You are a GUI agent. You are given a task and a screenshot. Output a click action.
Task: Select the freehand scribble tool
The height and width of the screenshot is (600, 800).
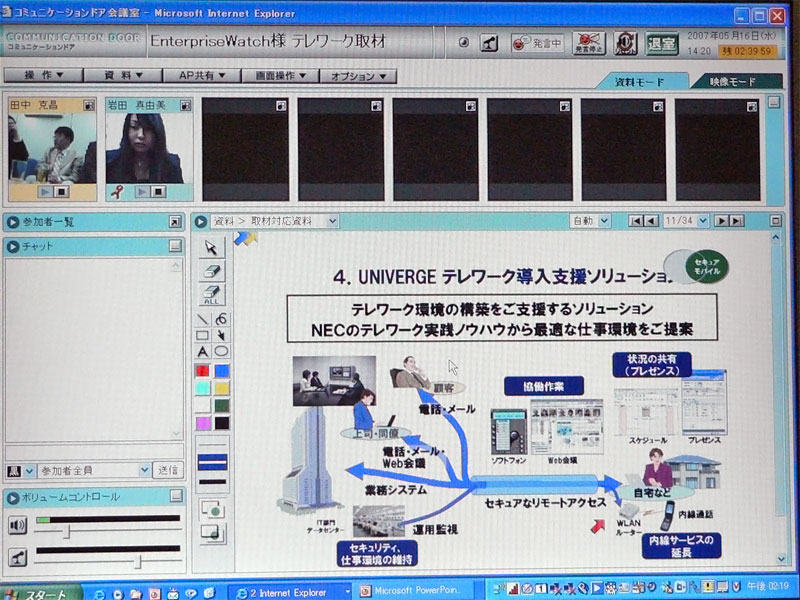[221, 319]
